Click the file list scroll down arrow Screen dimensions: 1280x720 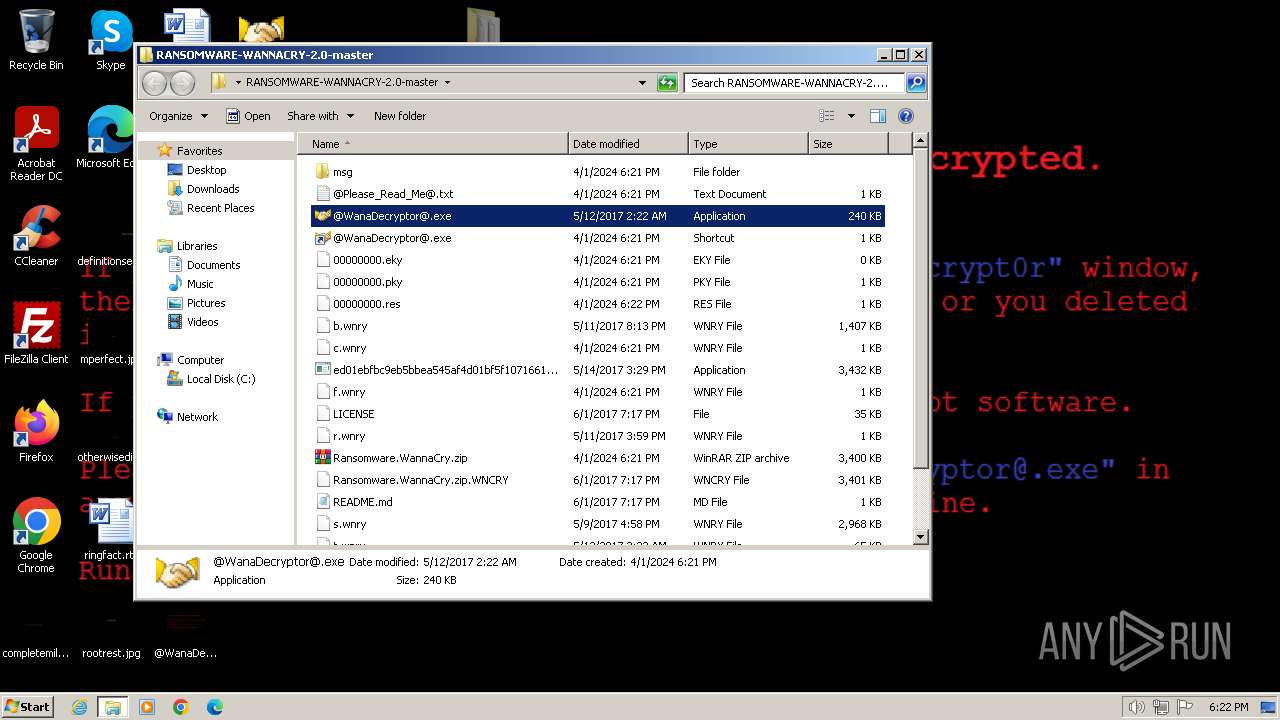pos(921,537)
